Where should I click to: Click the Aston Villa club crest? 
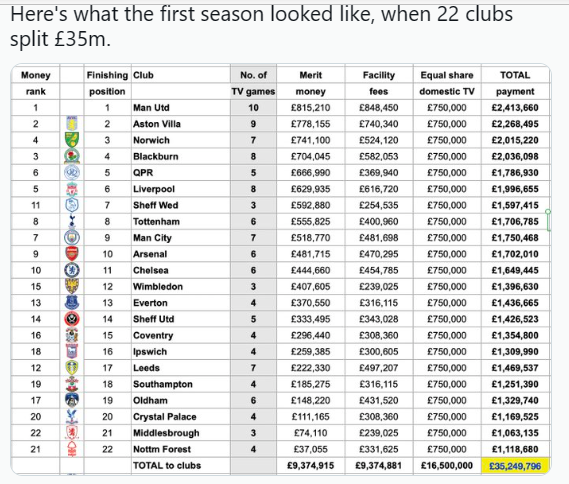tap(72, 124)
